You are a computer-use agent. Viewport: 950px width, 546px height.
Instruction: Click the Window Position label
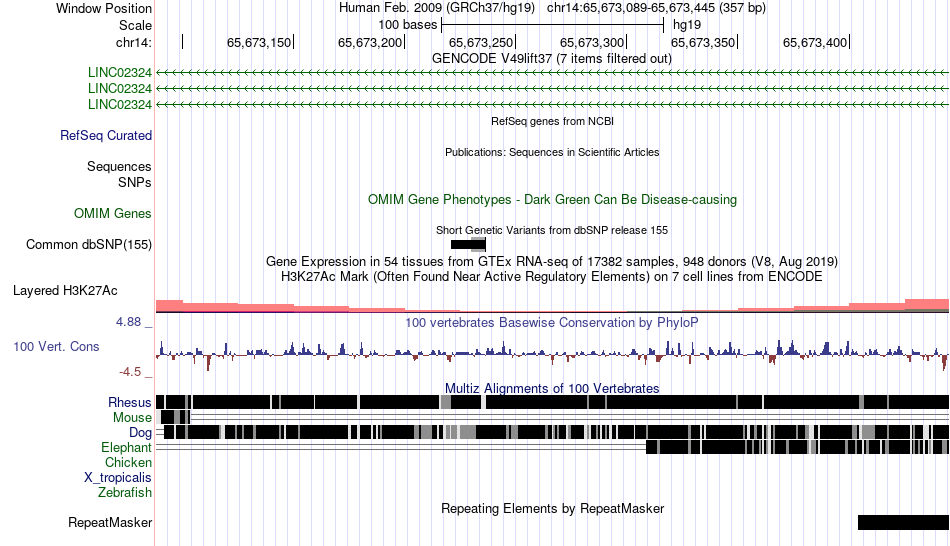pos(104,8)
